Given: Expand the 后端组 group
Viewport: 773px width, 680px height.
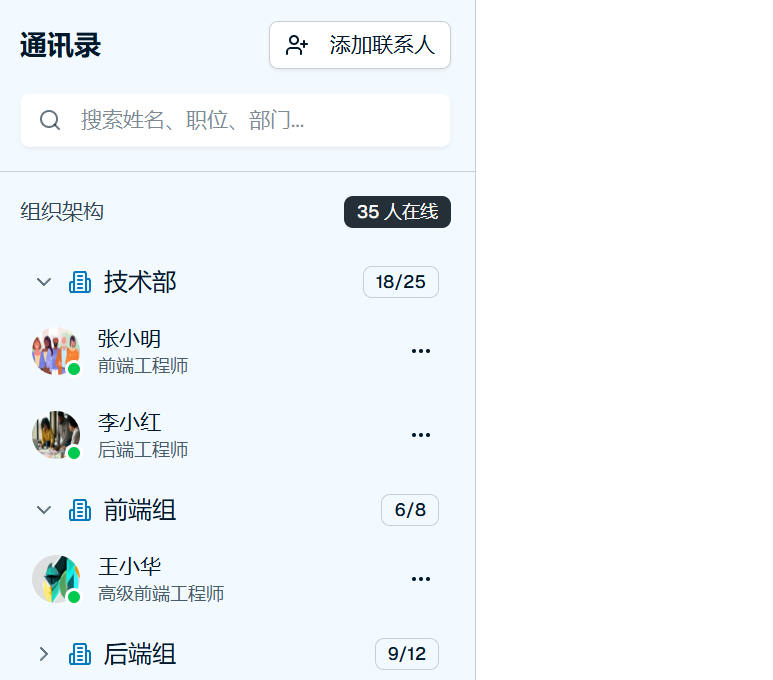Looking at the screenshot, I should point(44,655).
